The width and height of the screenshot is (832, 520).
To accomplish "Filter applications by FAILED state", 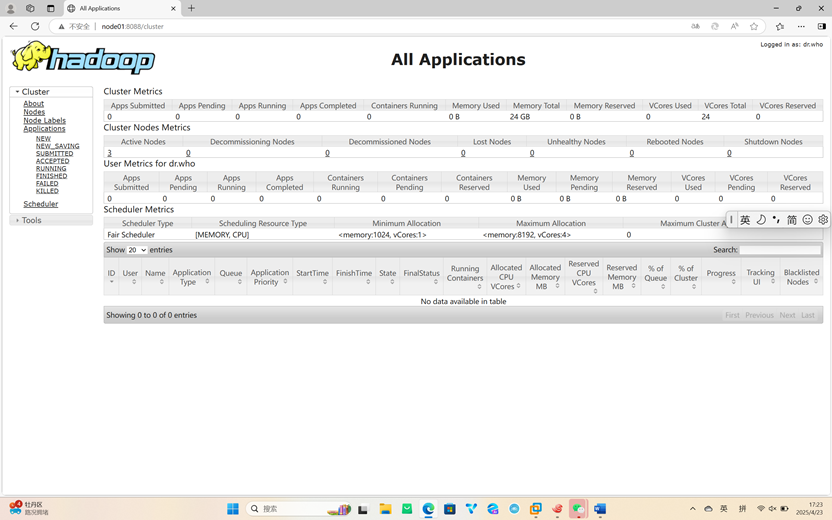I will [47, 183].
